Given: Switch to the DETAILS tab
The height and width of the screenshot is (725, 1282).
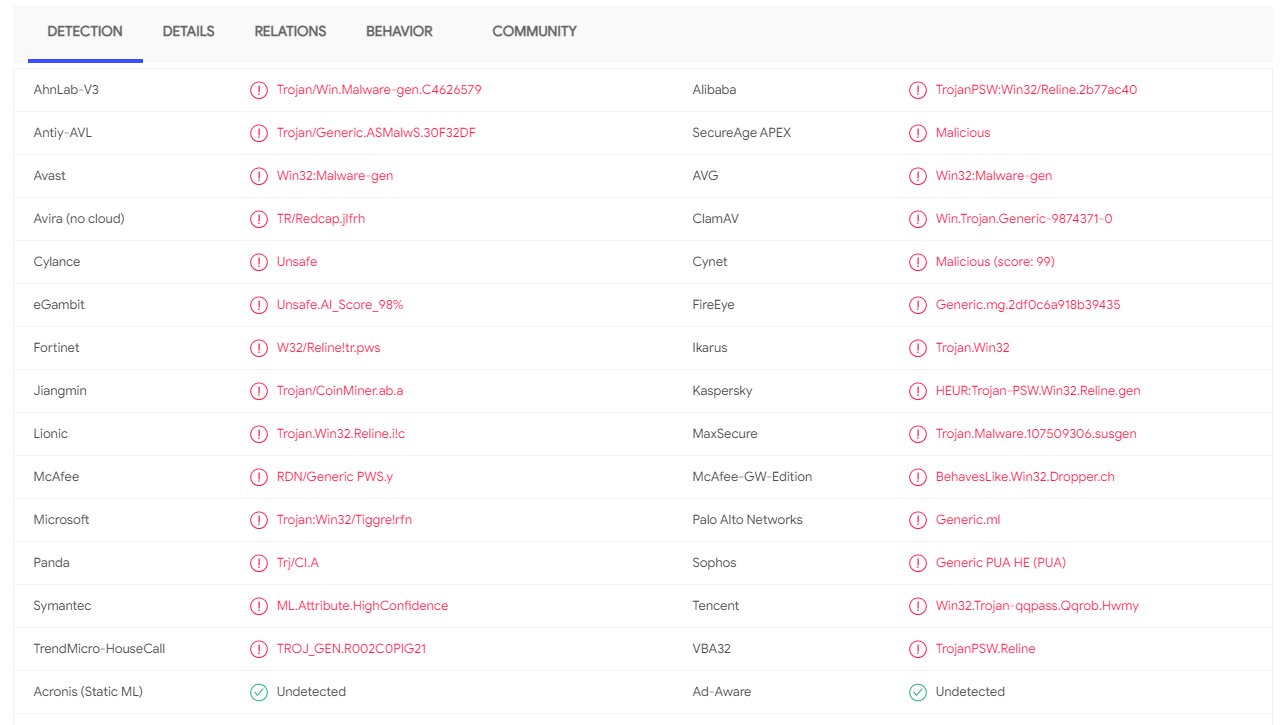Looking at the screenshot, I should 188,31.
